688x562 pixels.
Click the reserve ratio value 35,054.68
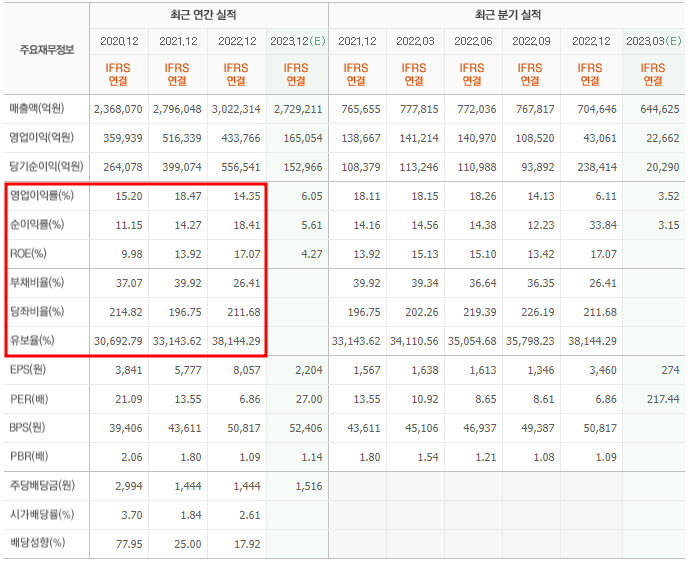[x=472, y=341]
